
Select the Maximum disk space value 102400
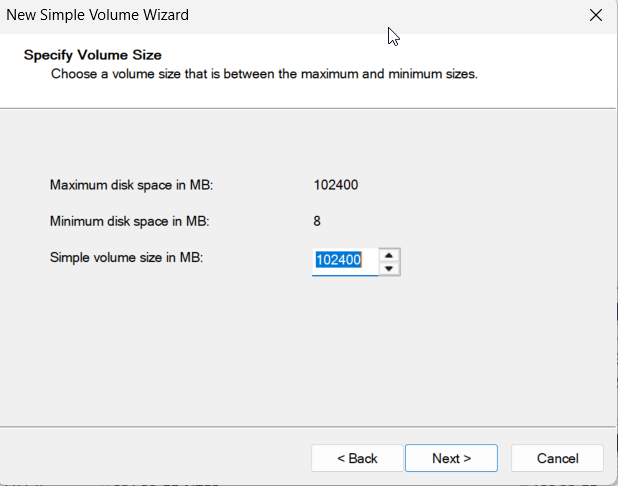(336, 185)
